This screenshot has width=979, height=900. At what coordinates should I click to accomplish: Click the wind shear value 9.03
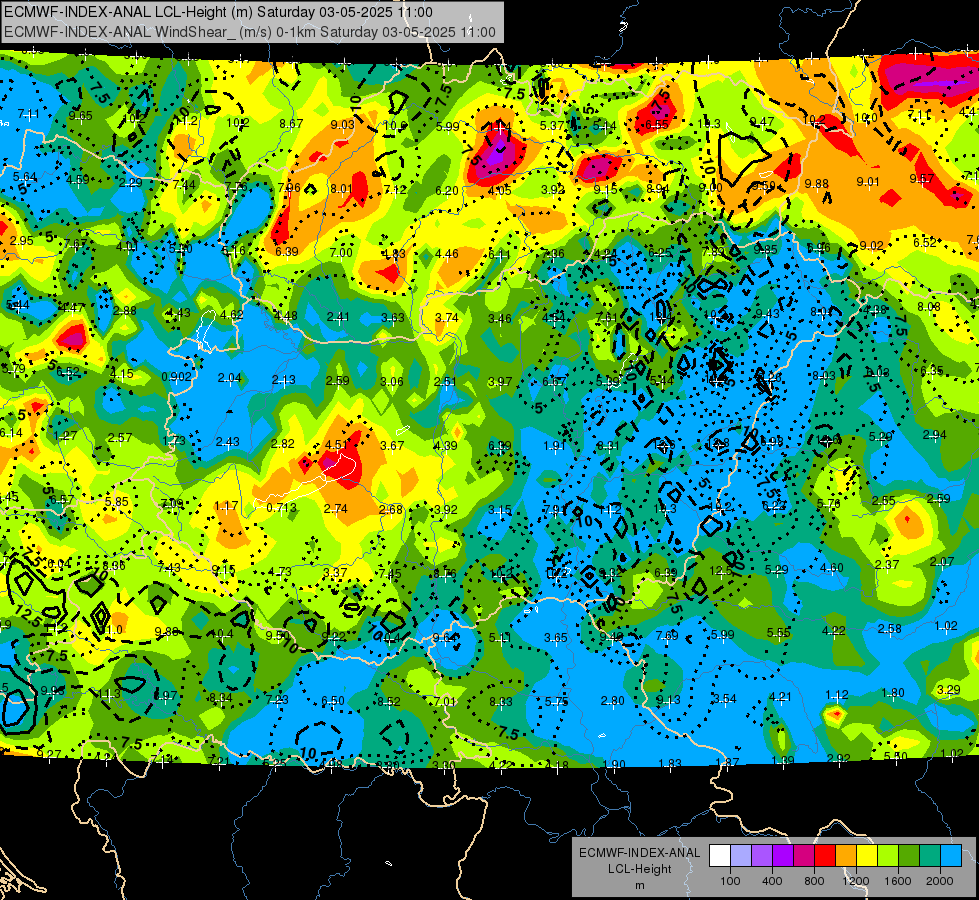[342, 124]
